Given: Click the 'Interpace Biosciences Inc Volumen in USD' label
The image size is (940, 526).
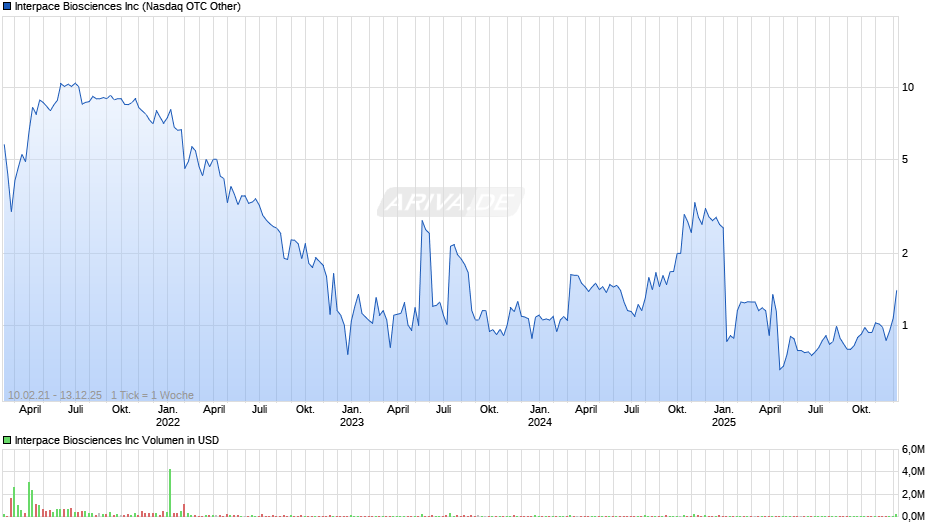Looking at the screenshot, I should coord(117,440).
